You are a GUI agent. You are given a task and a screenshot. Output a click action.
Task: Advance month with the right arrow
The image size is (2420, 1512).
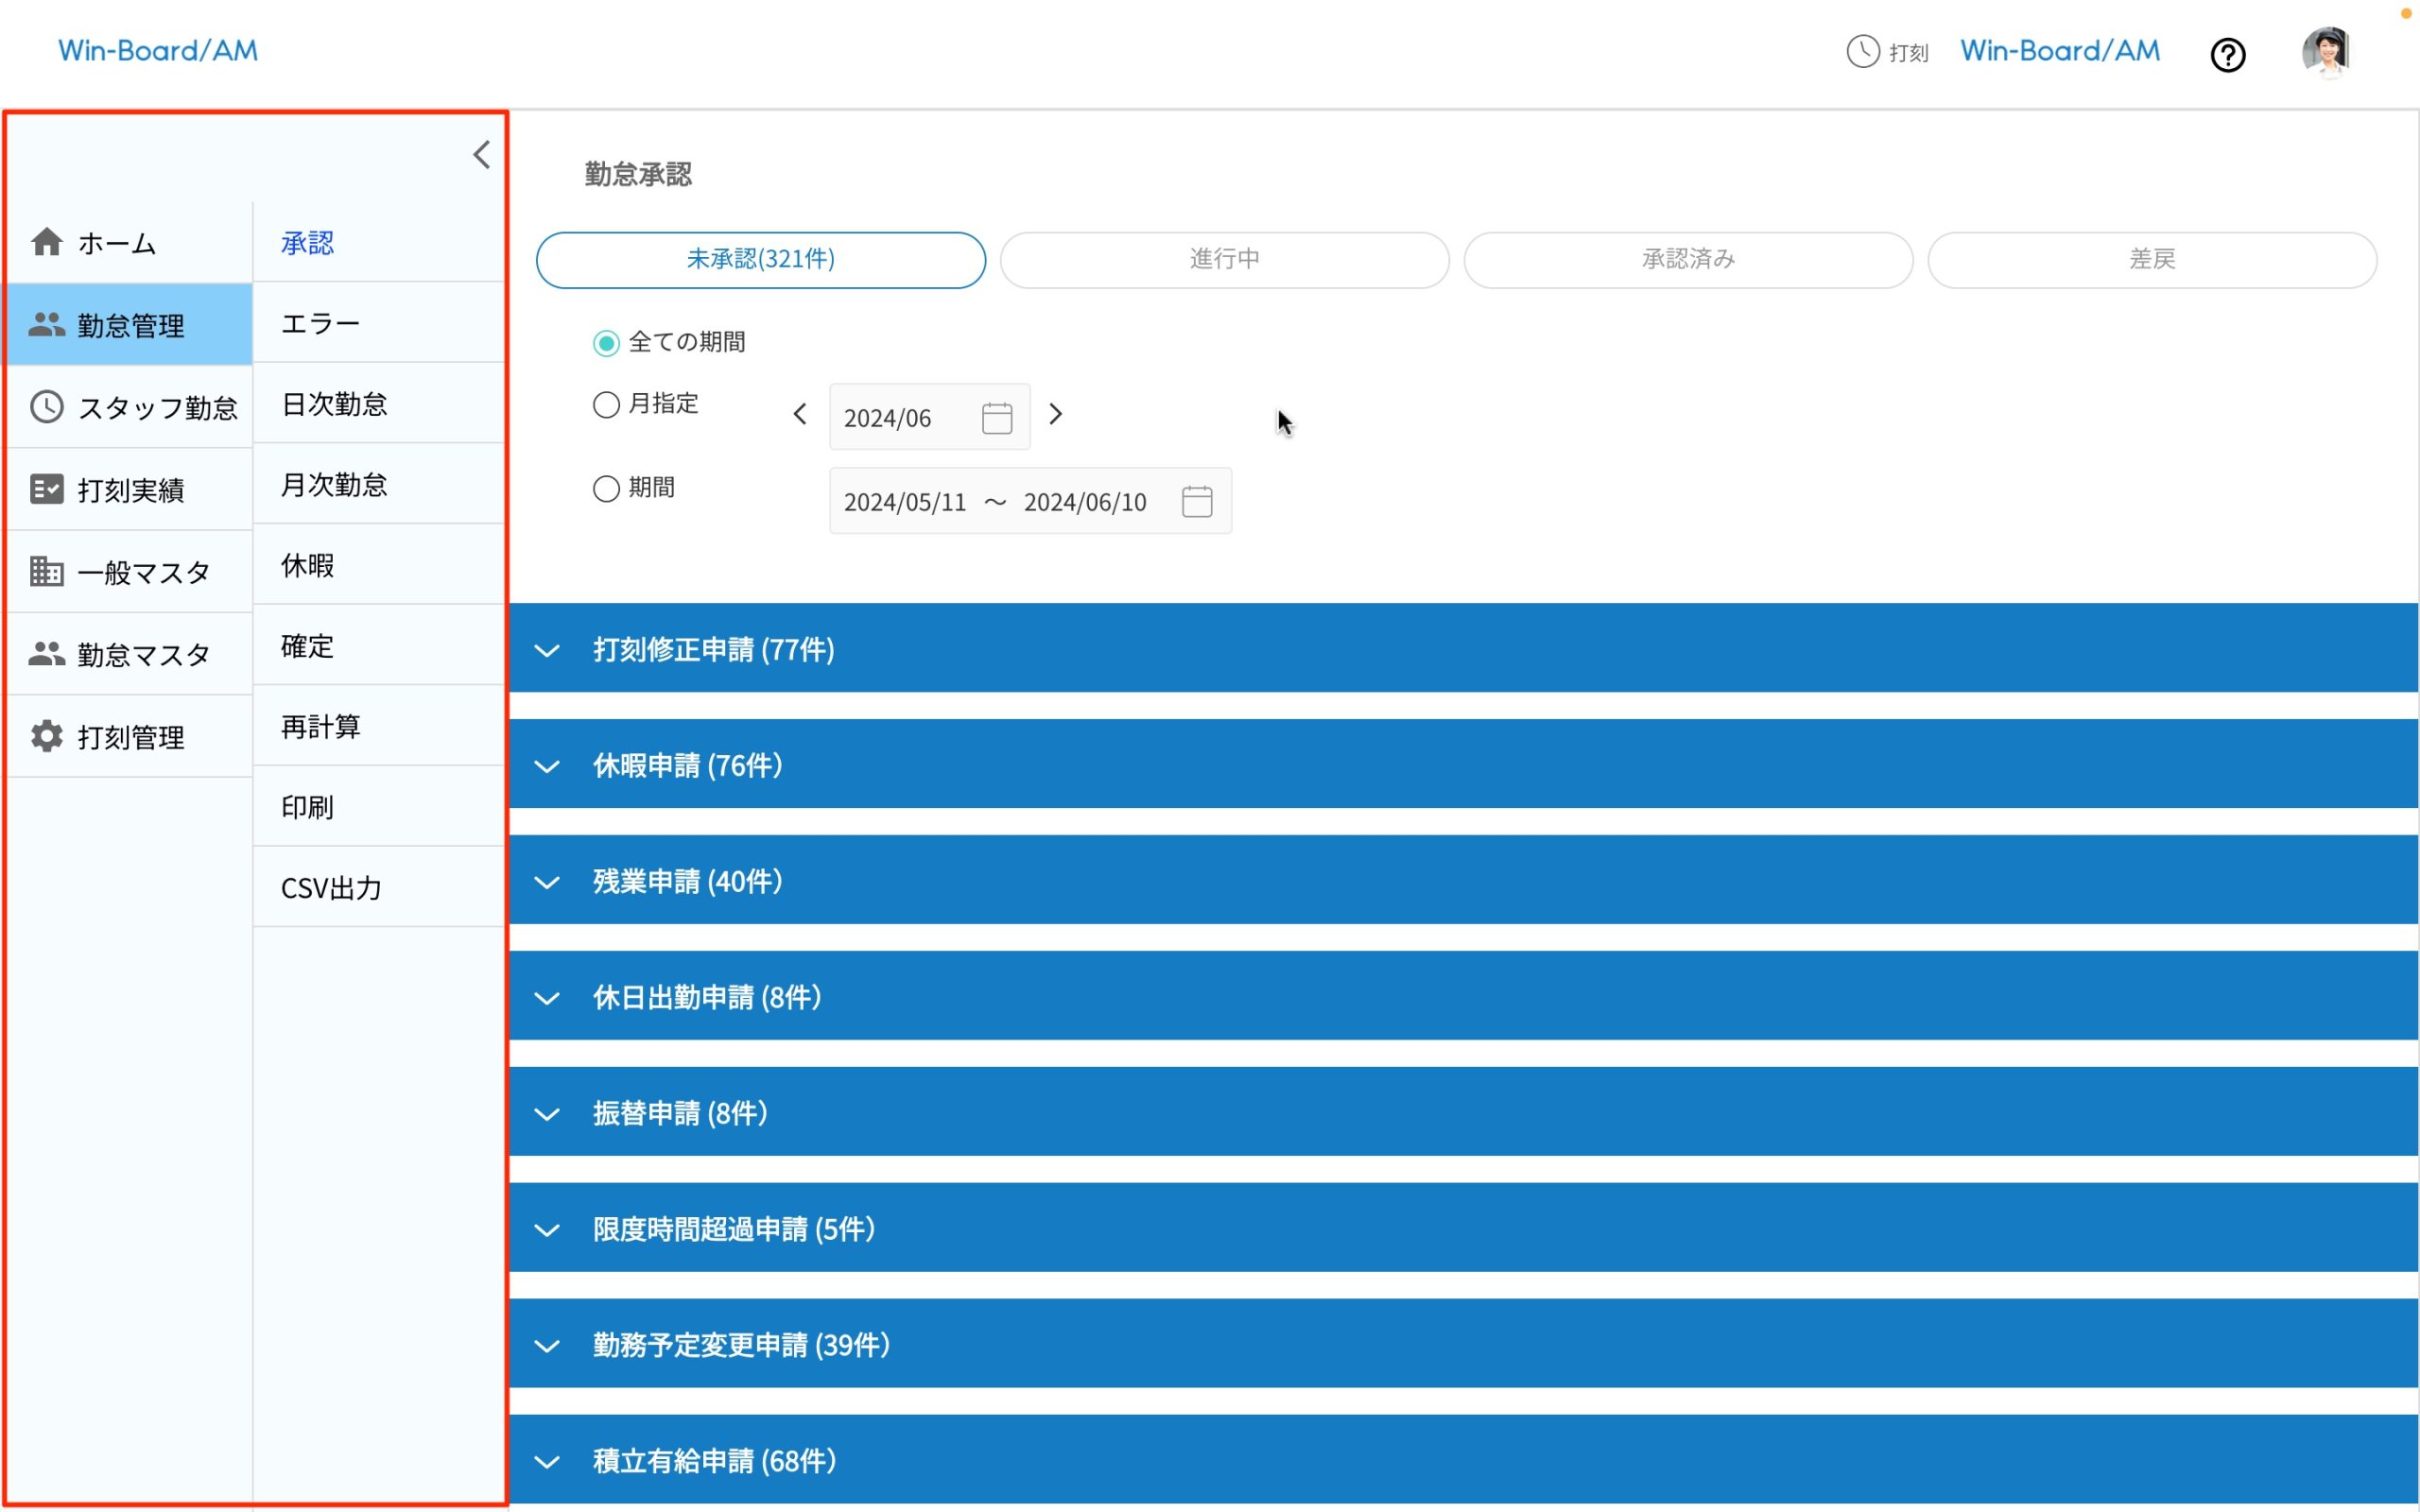pyautogui.click(x=1057, y=414)
